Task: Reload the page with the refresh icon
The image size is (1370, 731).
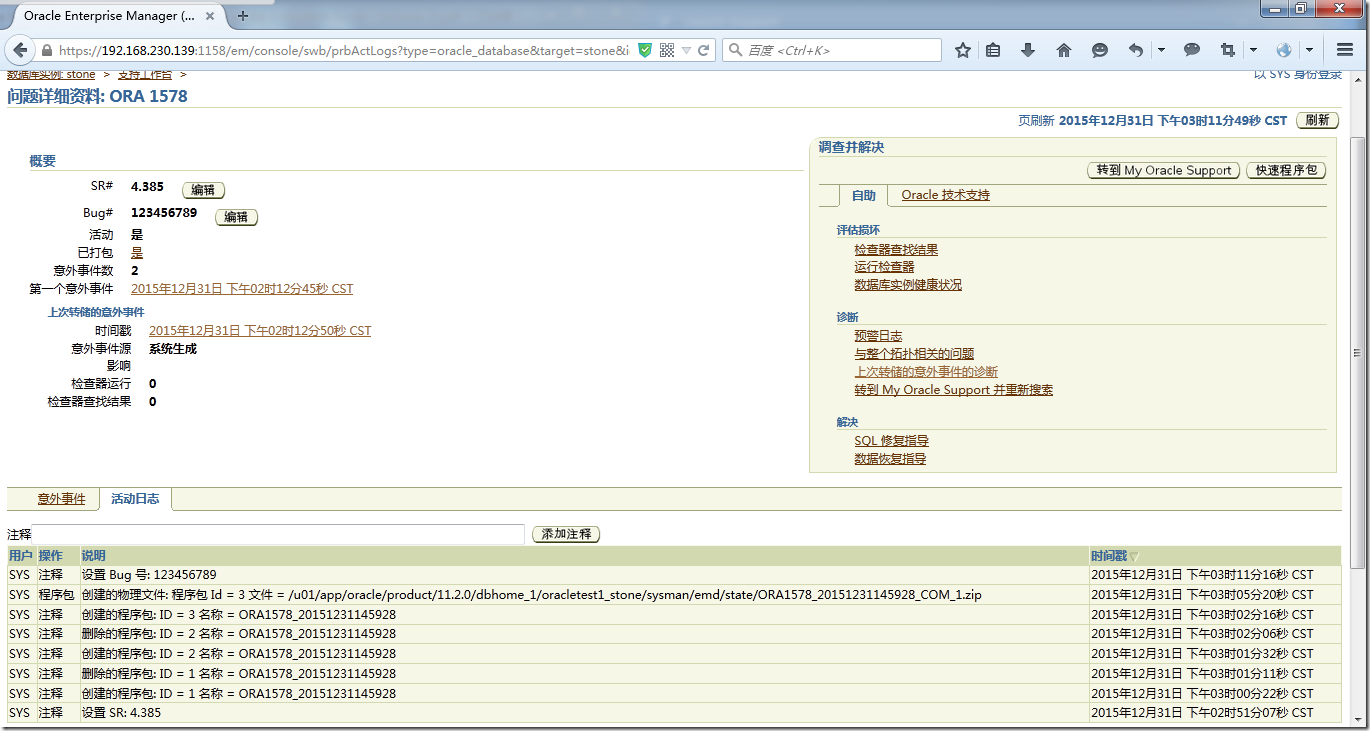Action: click(x=704, y=50)
